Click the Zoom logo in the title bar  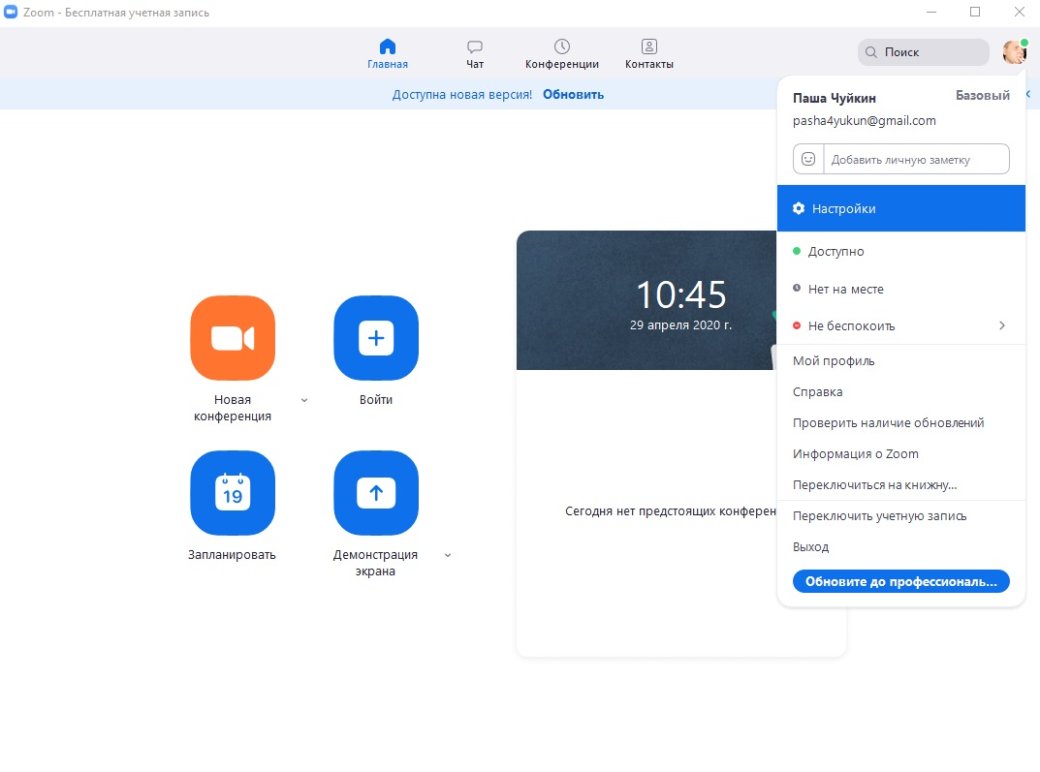tap(11, 12)
